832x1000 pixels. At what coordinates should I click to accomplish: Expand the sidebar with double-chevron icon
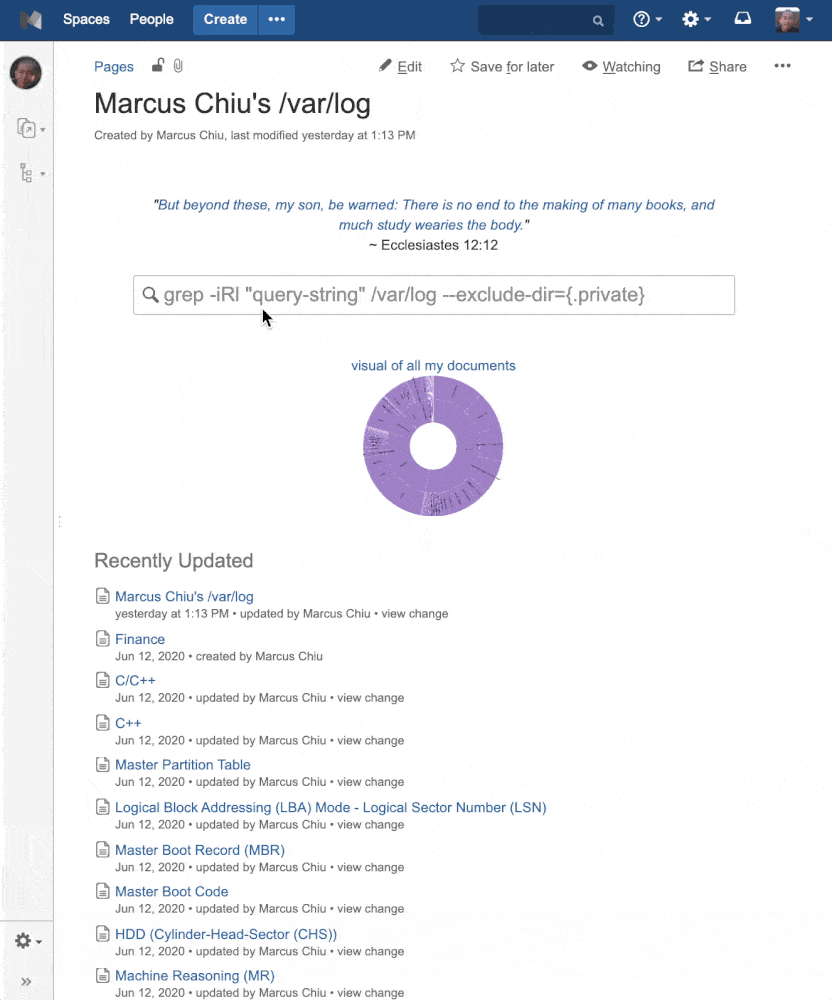[26, 982]
